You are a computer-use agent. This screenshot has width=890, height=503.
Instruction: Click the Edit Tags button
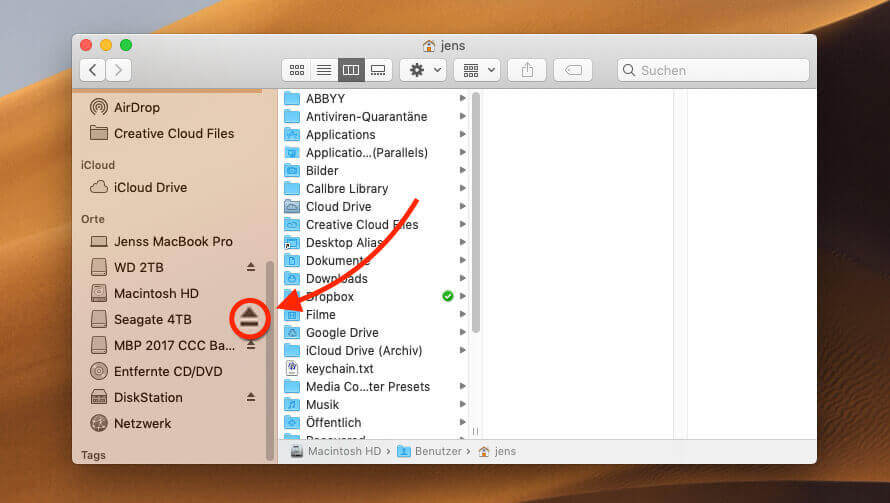tap(572, 70)
